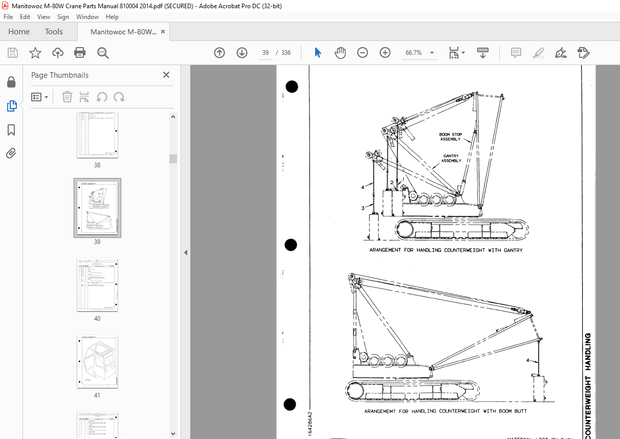Viewport: 620px width, 439px height.
Task: Open Attachments paperclip panel in sidebar
Action: tap(11, 154)
